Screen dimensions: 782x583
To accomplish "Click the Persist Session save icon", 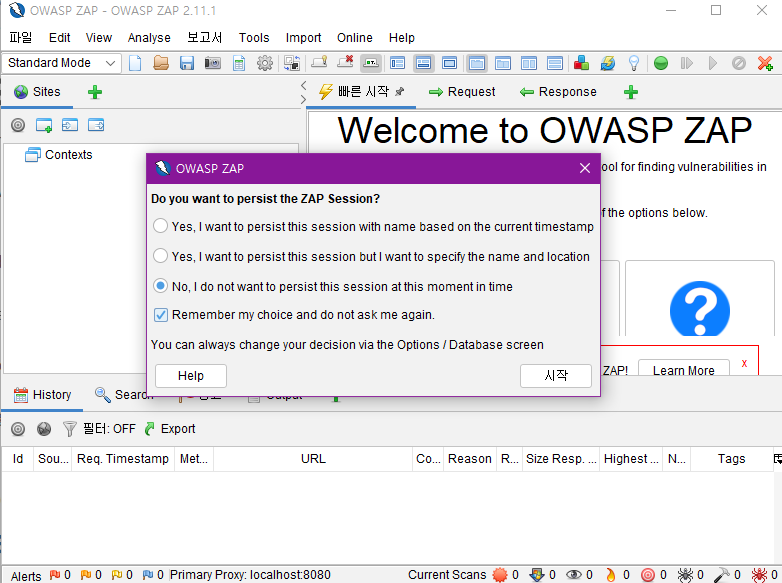I will coord(187,63).
